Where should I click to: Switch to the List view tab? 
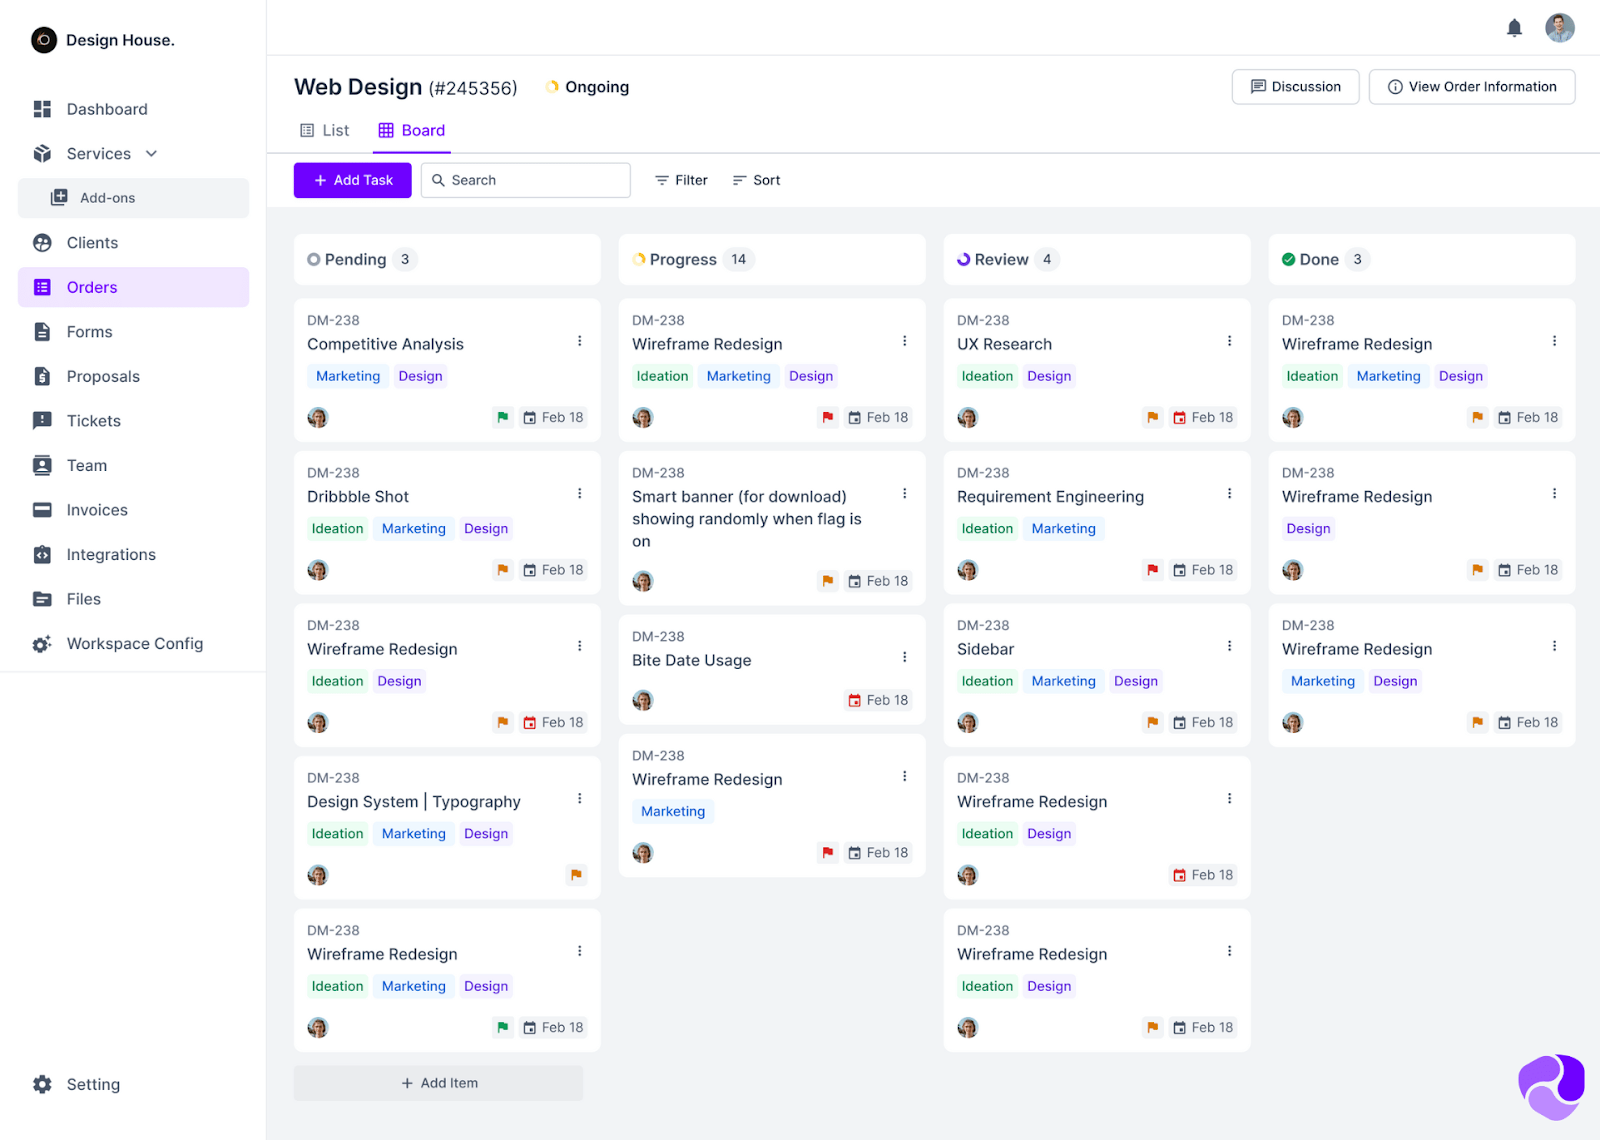coord(325,131)
